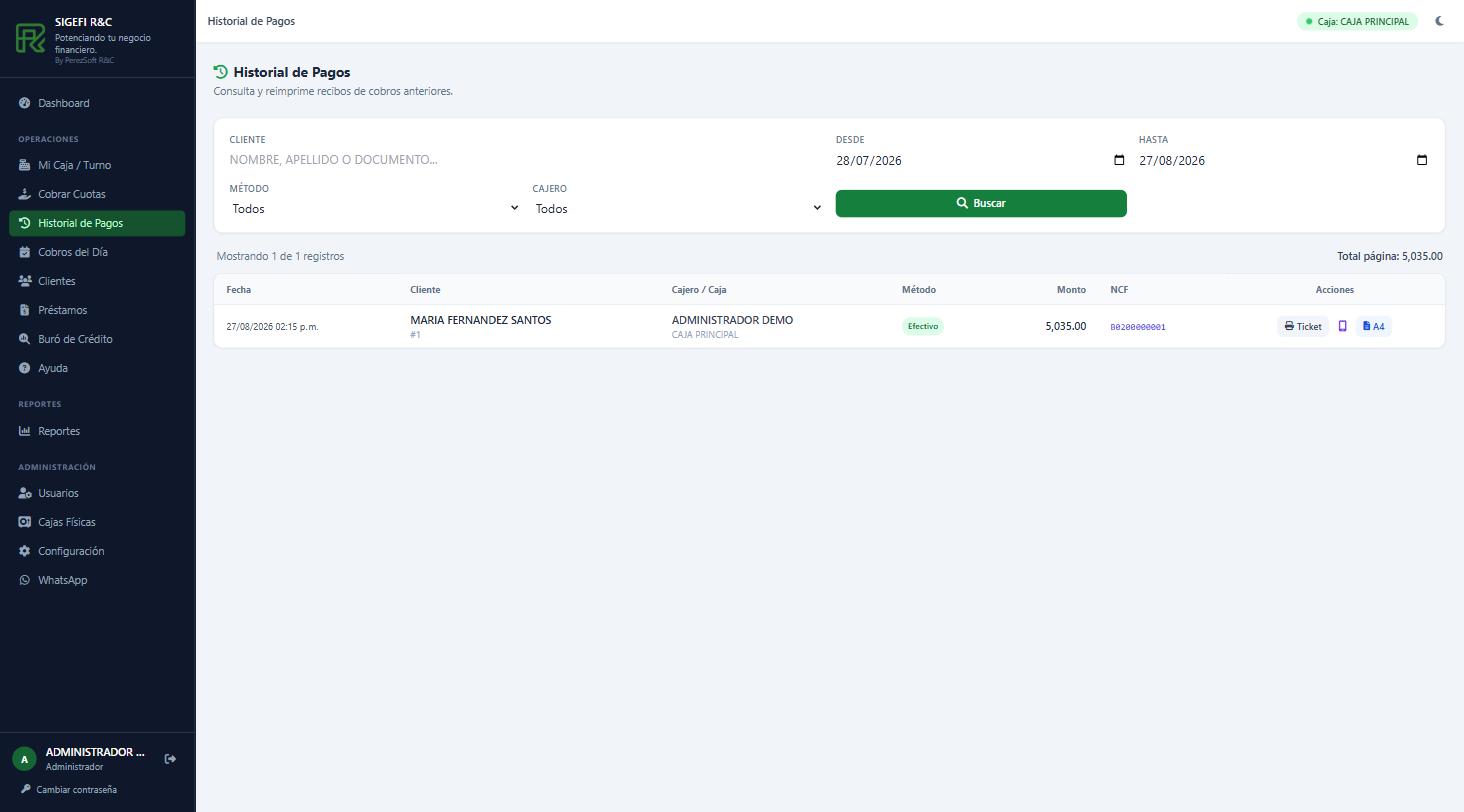Image resolution: width=1464 pixels, height=812 pixels.
Task: Click the Desde date field
Action: click(981, 160)
